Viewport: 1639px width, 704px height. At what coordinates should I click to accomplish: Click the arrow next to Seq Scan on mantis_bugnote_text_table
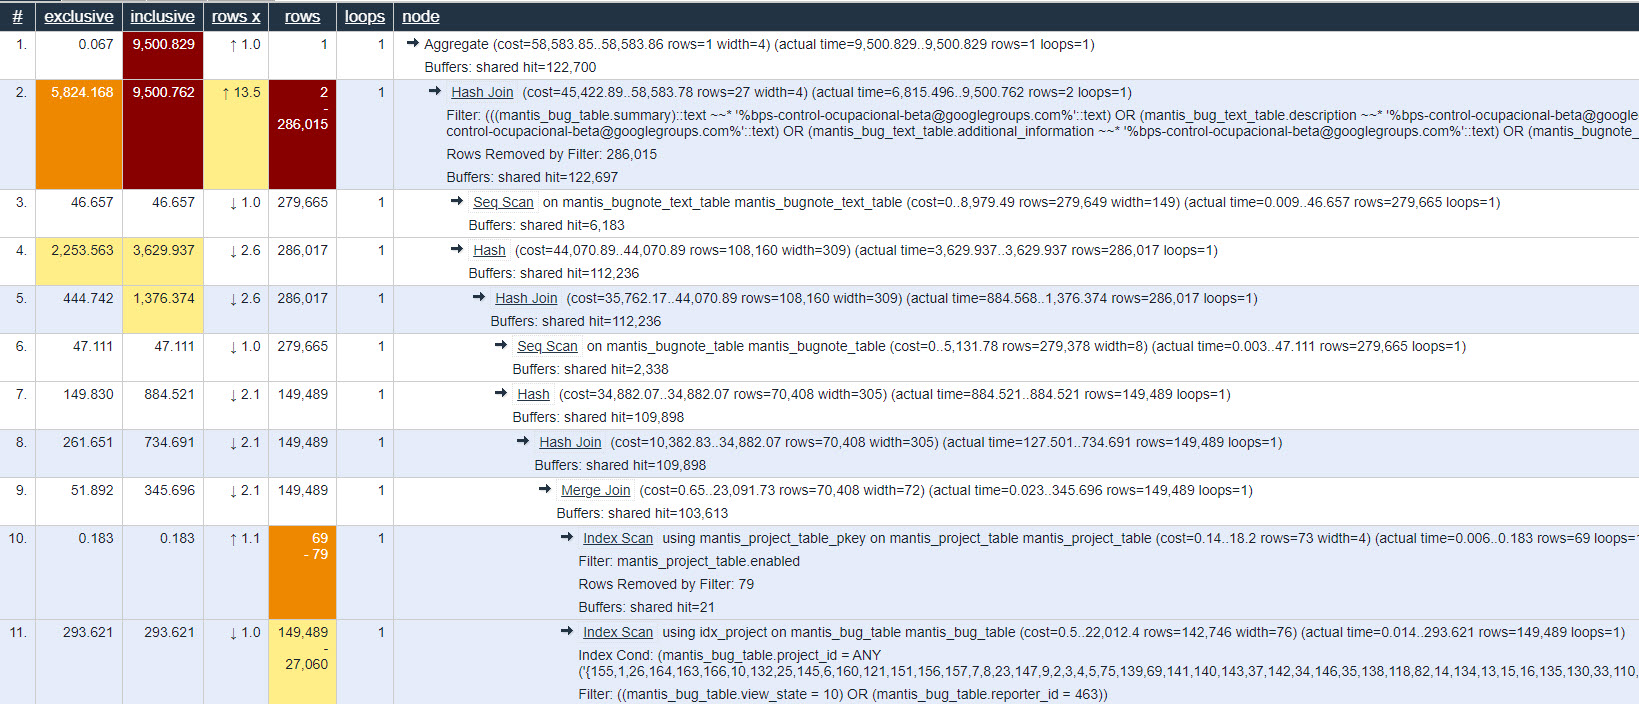pos(457,201)
